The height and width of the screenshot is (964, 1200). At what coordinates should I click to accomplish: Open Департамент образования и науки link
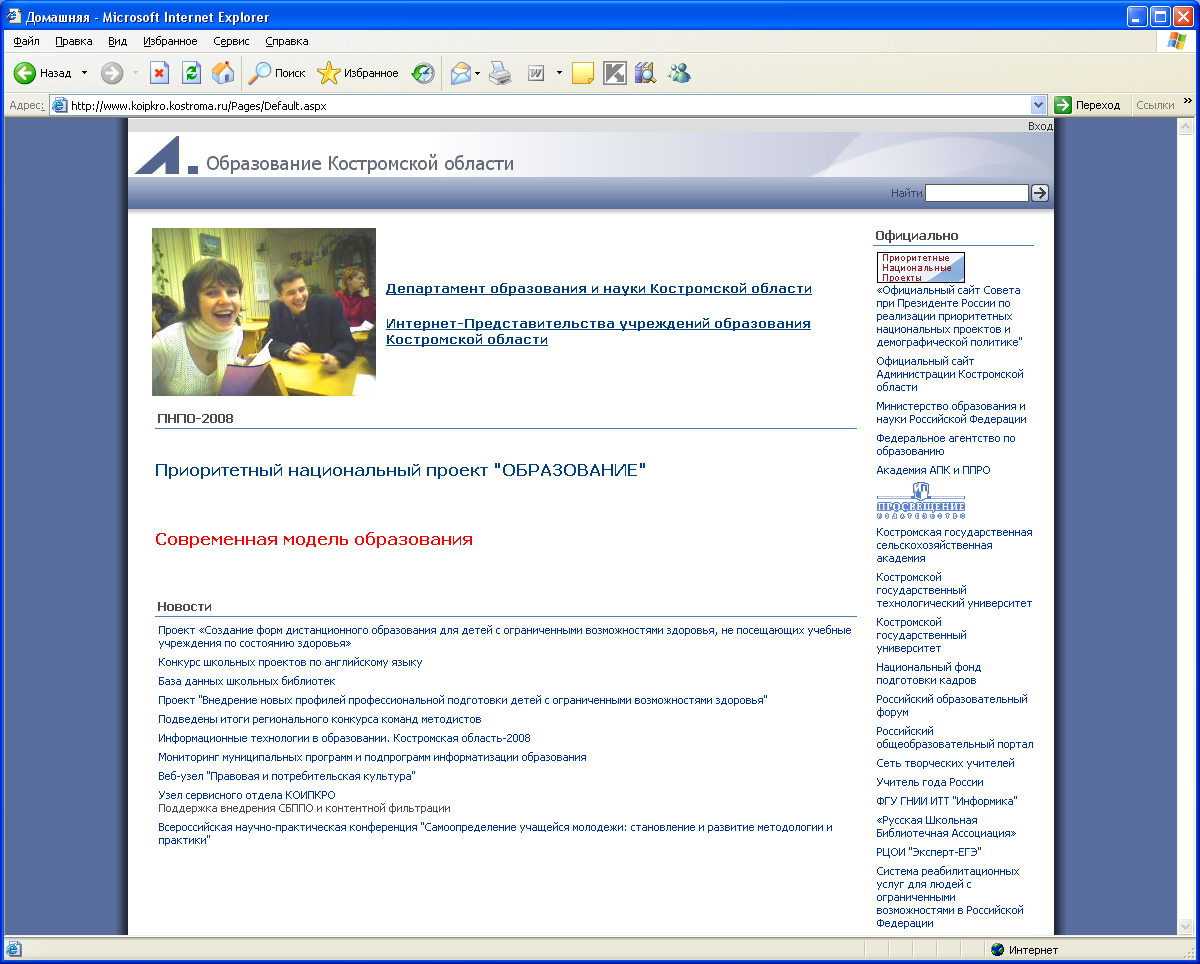(599, 289)
